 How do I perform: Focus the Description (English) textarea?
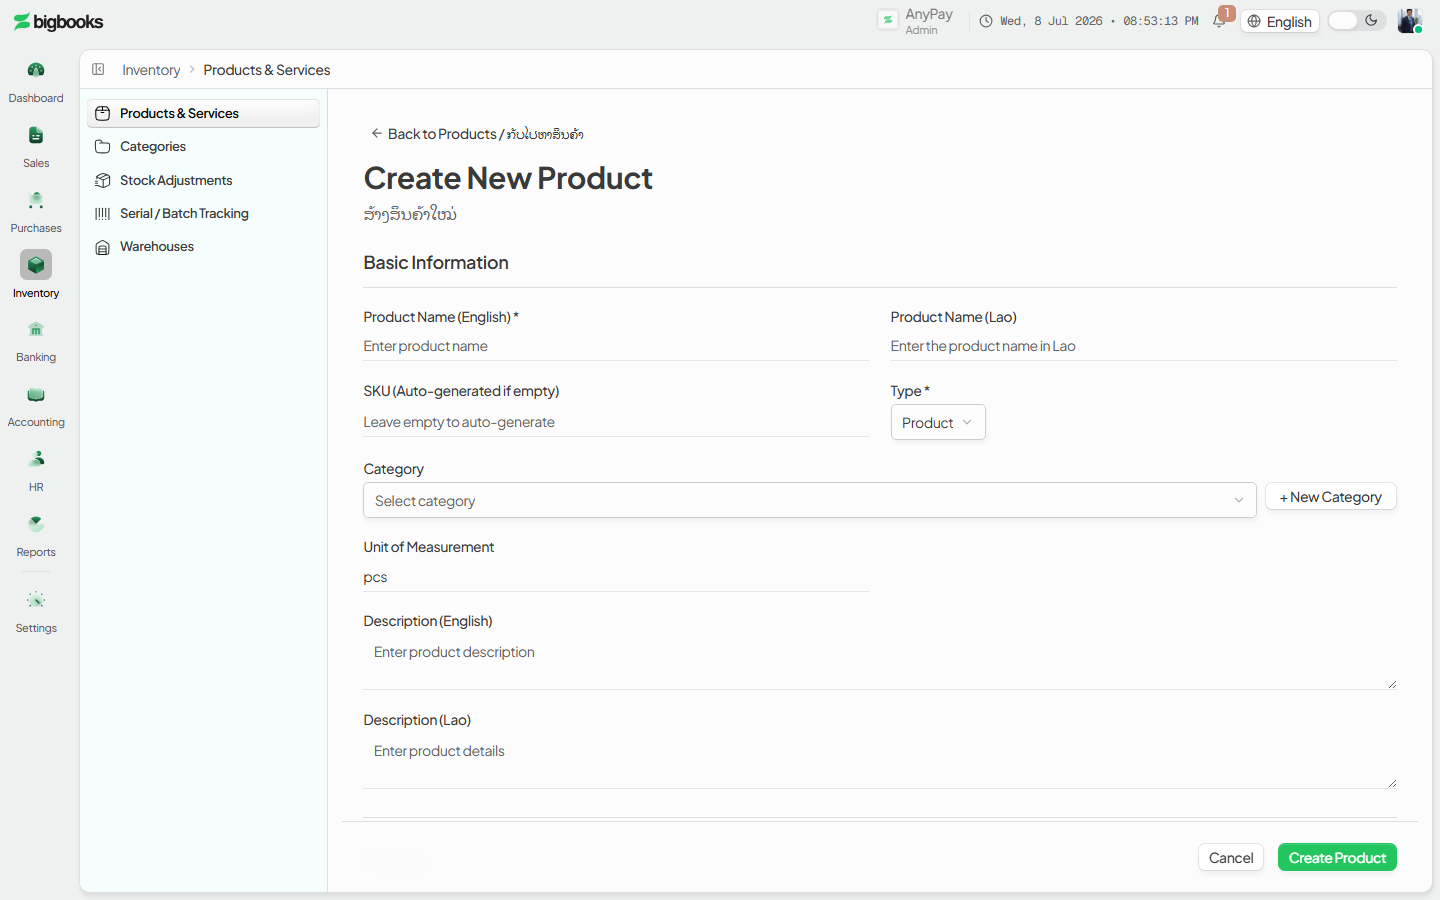coord(880,663)
